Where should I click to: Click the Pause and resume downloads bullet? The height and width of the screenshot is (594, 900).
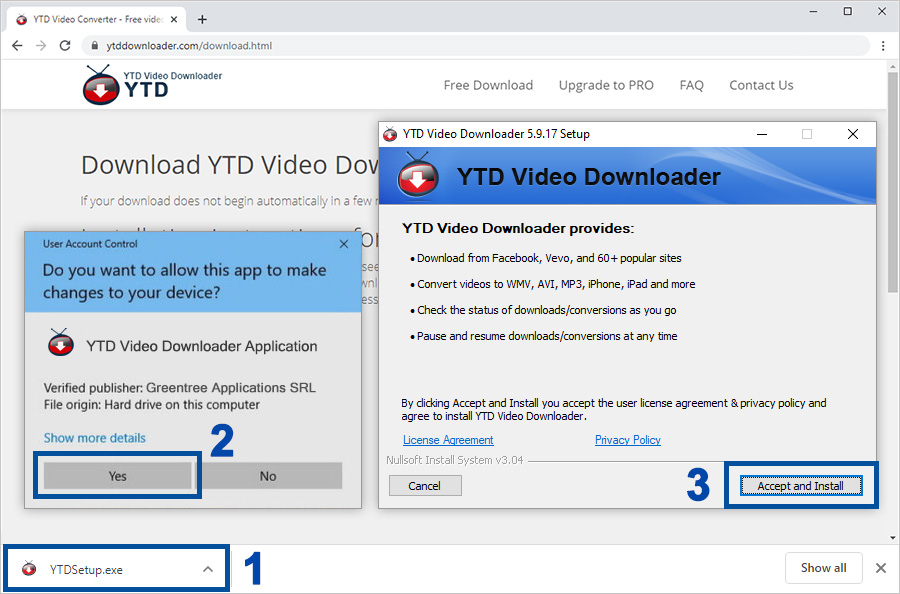point(544,336)
